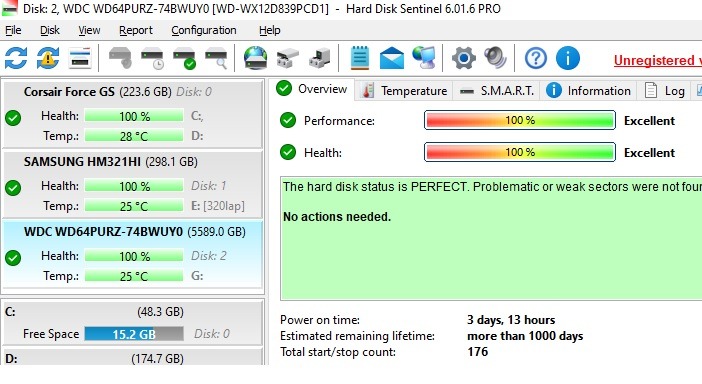Open the File menu
Image resolution: width=702 pixels, height=384 pixels.
coord(13,30)
